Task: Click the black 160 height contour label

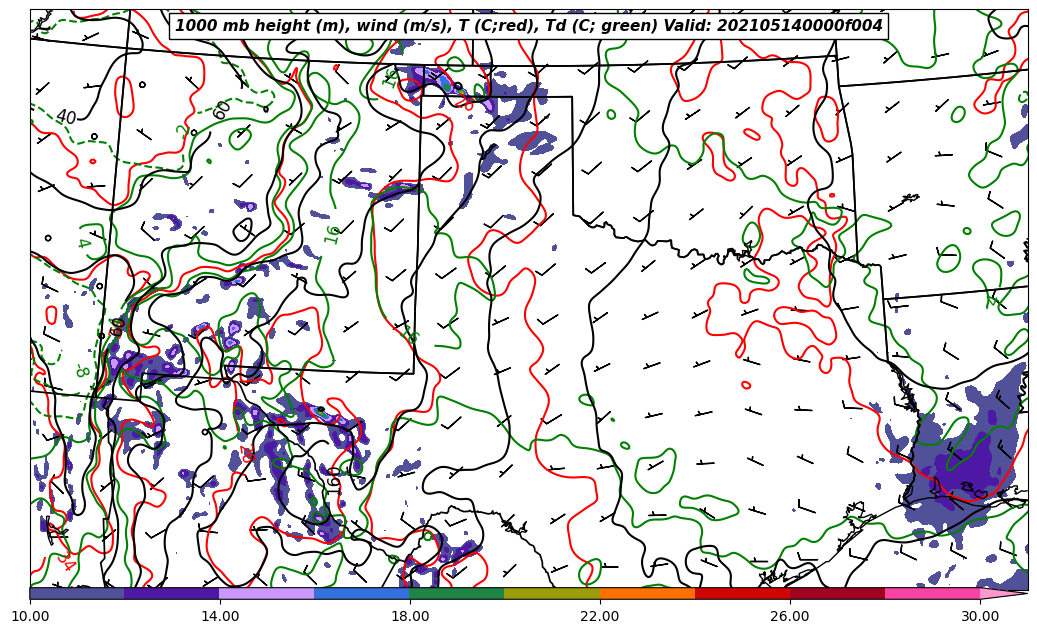Action: 333,481
